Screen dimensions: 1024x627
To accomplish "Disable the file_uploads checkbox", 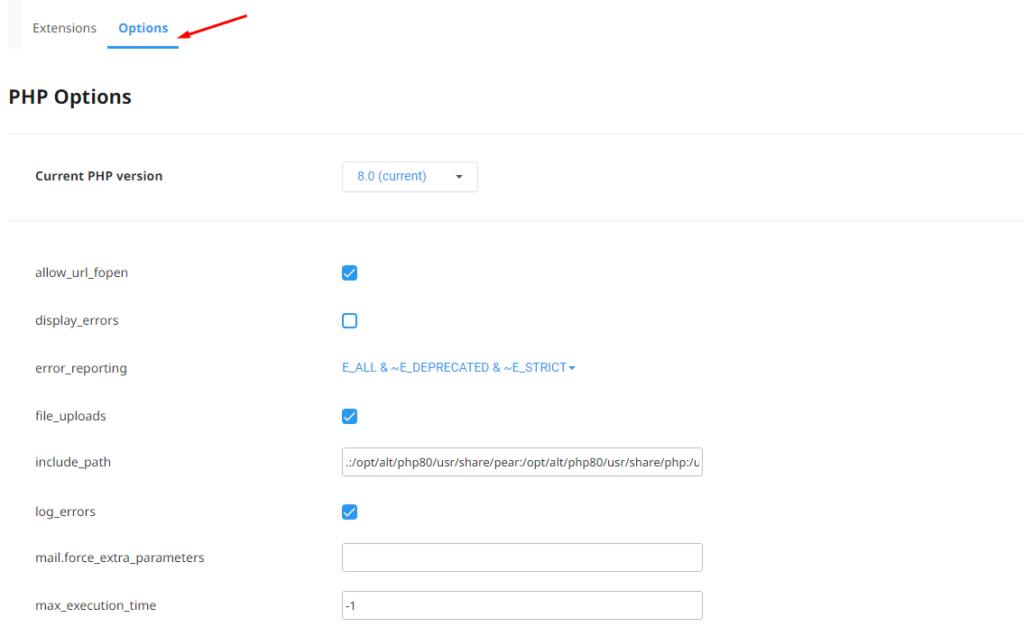I will [350, 416].
